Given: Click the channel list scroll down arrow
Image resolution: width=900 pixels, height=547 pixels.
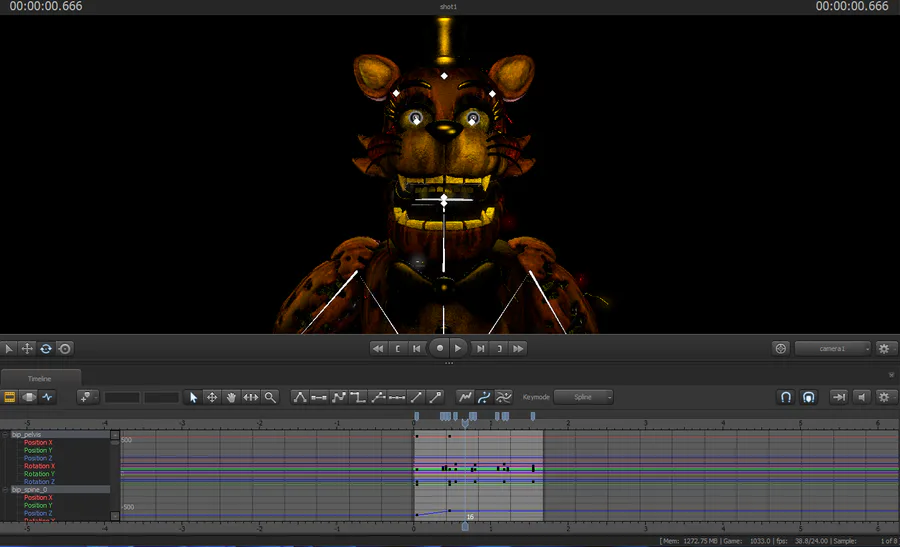Looking at the screenshot, I should (x=115, y=516).
